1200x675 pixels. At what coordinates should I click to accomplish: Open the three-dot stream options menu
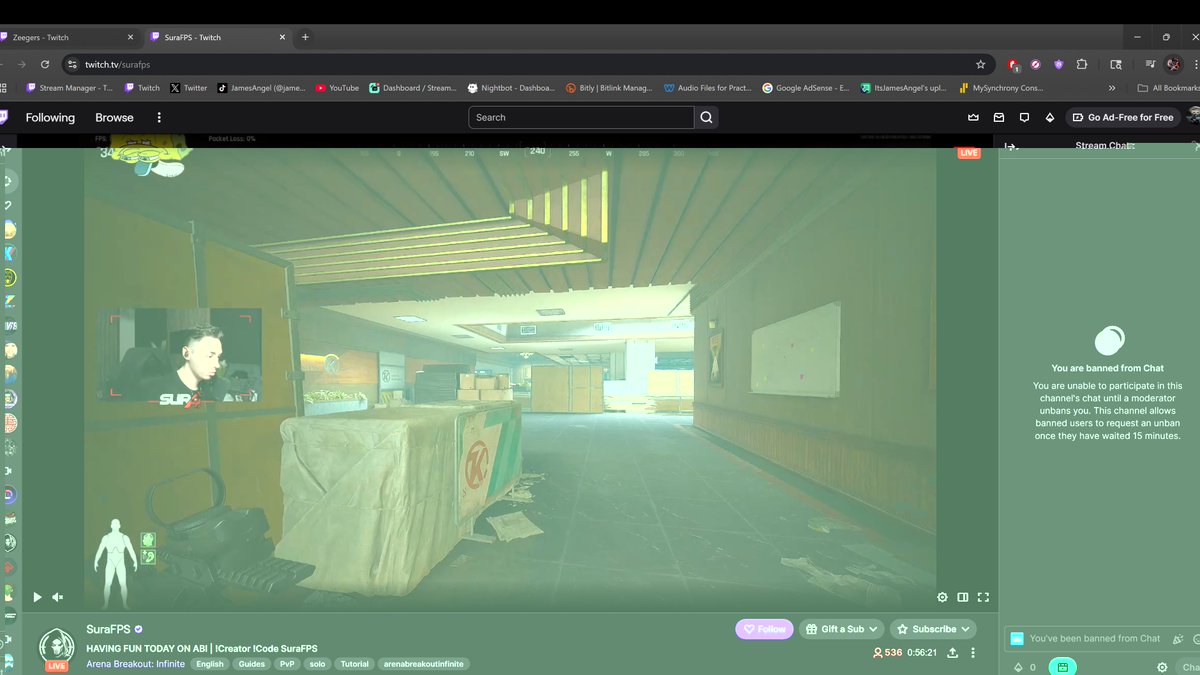[x=973, y=653]
